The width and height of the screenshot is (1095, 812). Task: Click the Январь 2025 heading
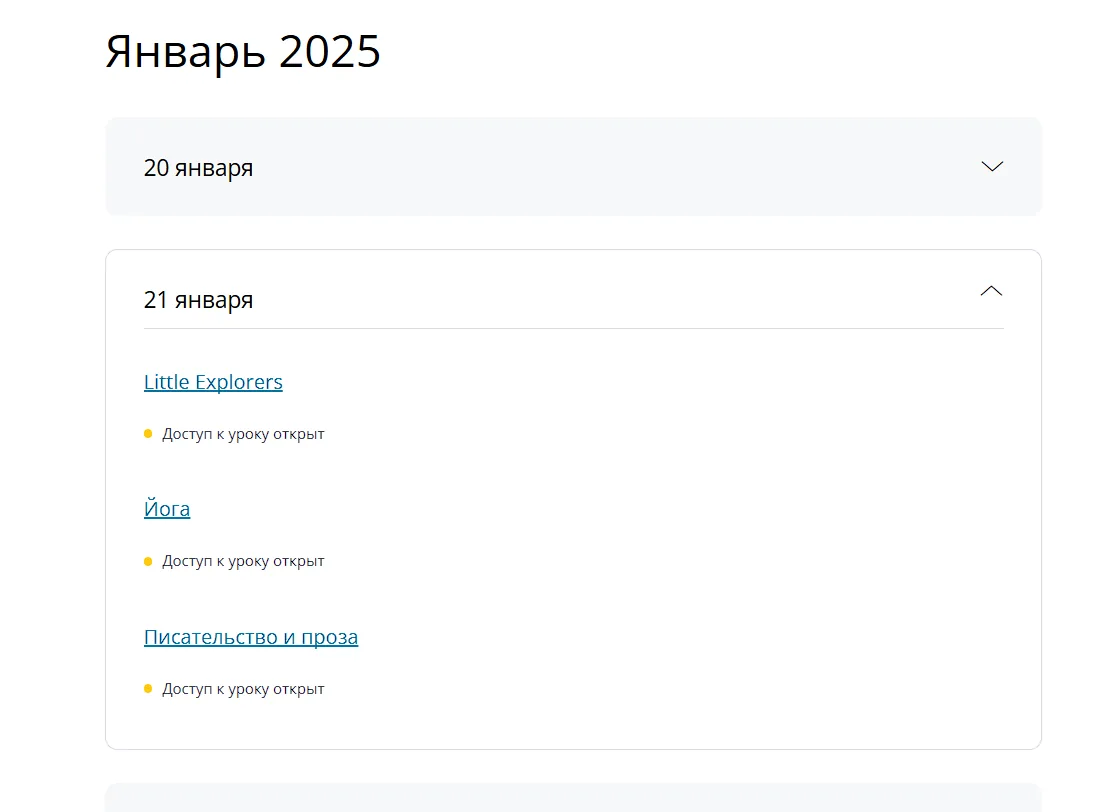coord(243,51)
